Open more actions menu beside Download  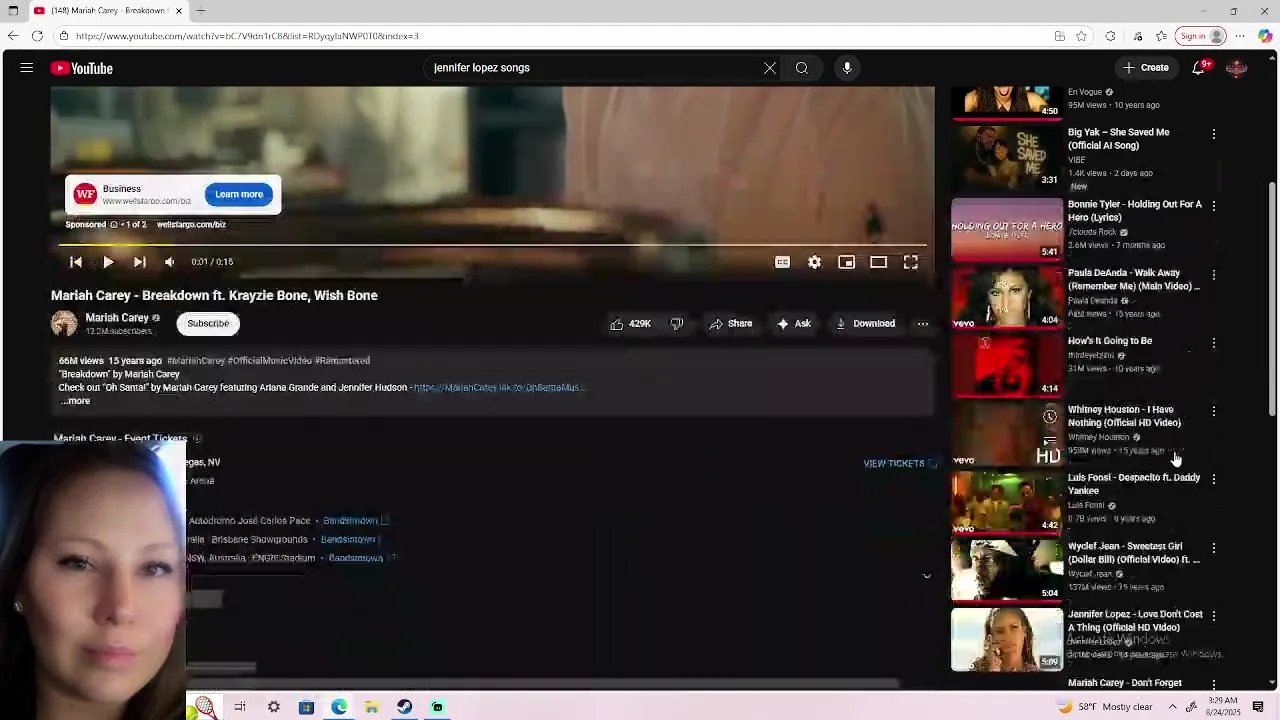coord(922,324)
